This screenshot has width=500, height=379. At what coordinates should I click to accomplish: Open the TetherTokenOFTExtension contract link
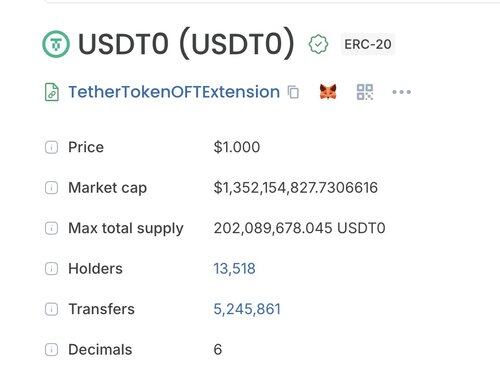[x=174, y=92]
